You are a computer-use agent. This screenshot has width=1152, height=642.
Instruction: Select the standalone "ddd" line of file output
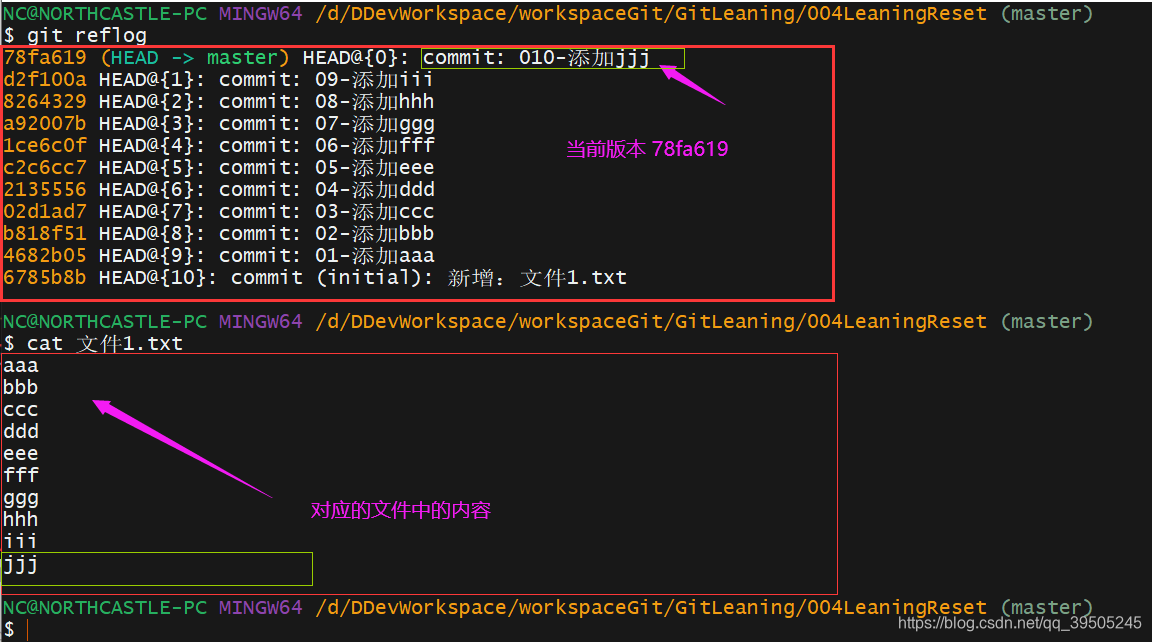21,431
